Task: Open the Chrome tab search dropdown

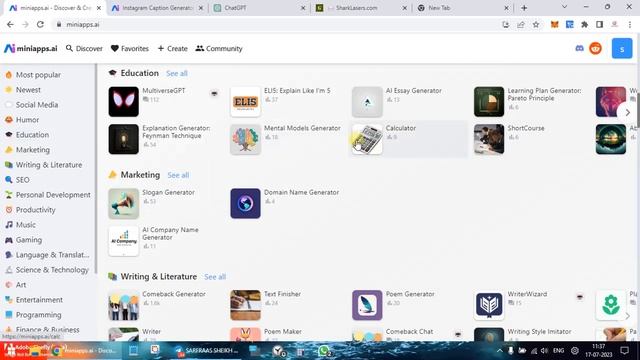Action: click(x=564, y=7)
